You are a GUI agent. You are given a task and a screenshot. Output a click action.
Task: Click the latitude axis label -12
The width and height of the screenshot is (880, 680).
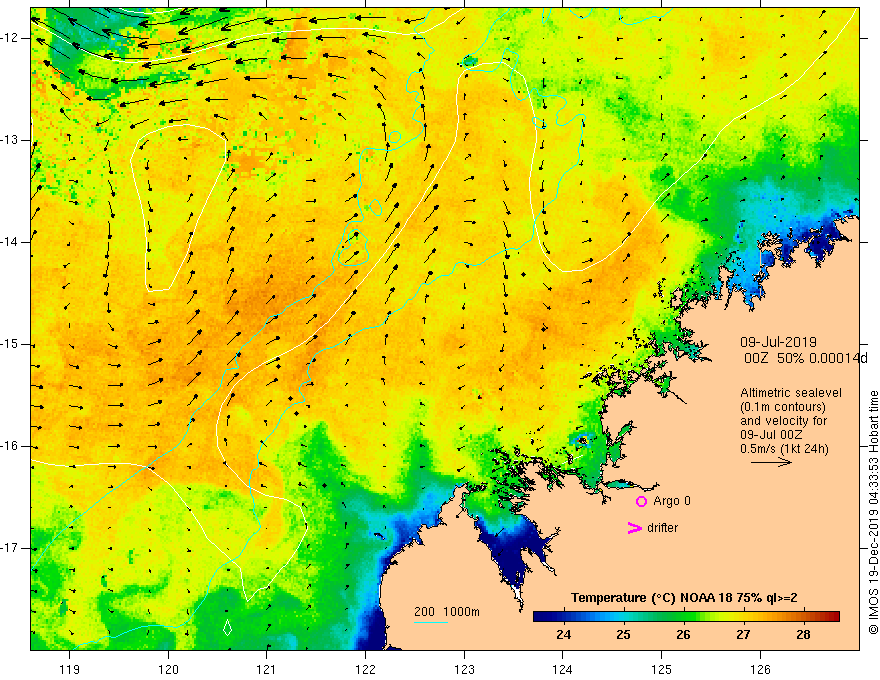11,38
